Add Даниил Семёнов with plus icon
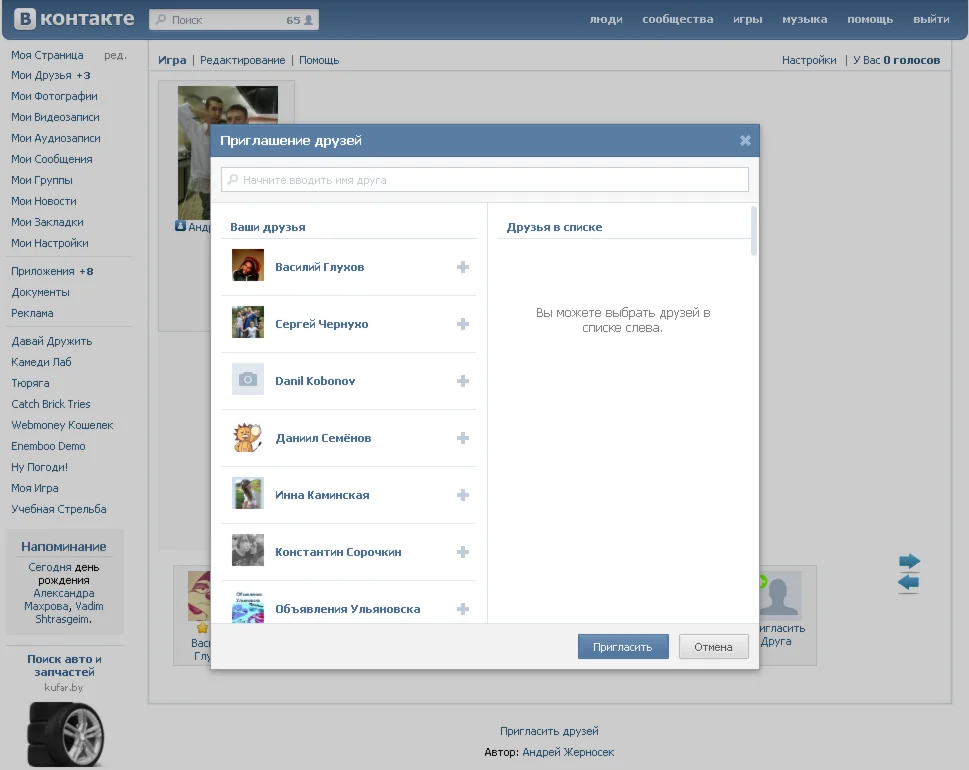Viewport: 969px width, 770px height. pos(462,438)
